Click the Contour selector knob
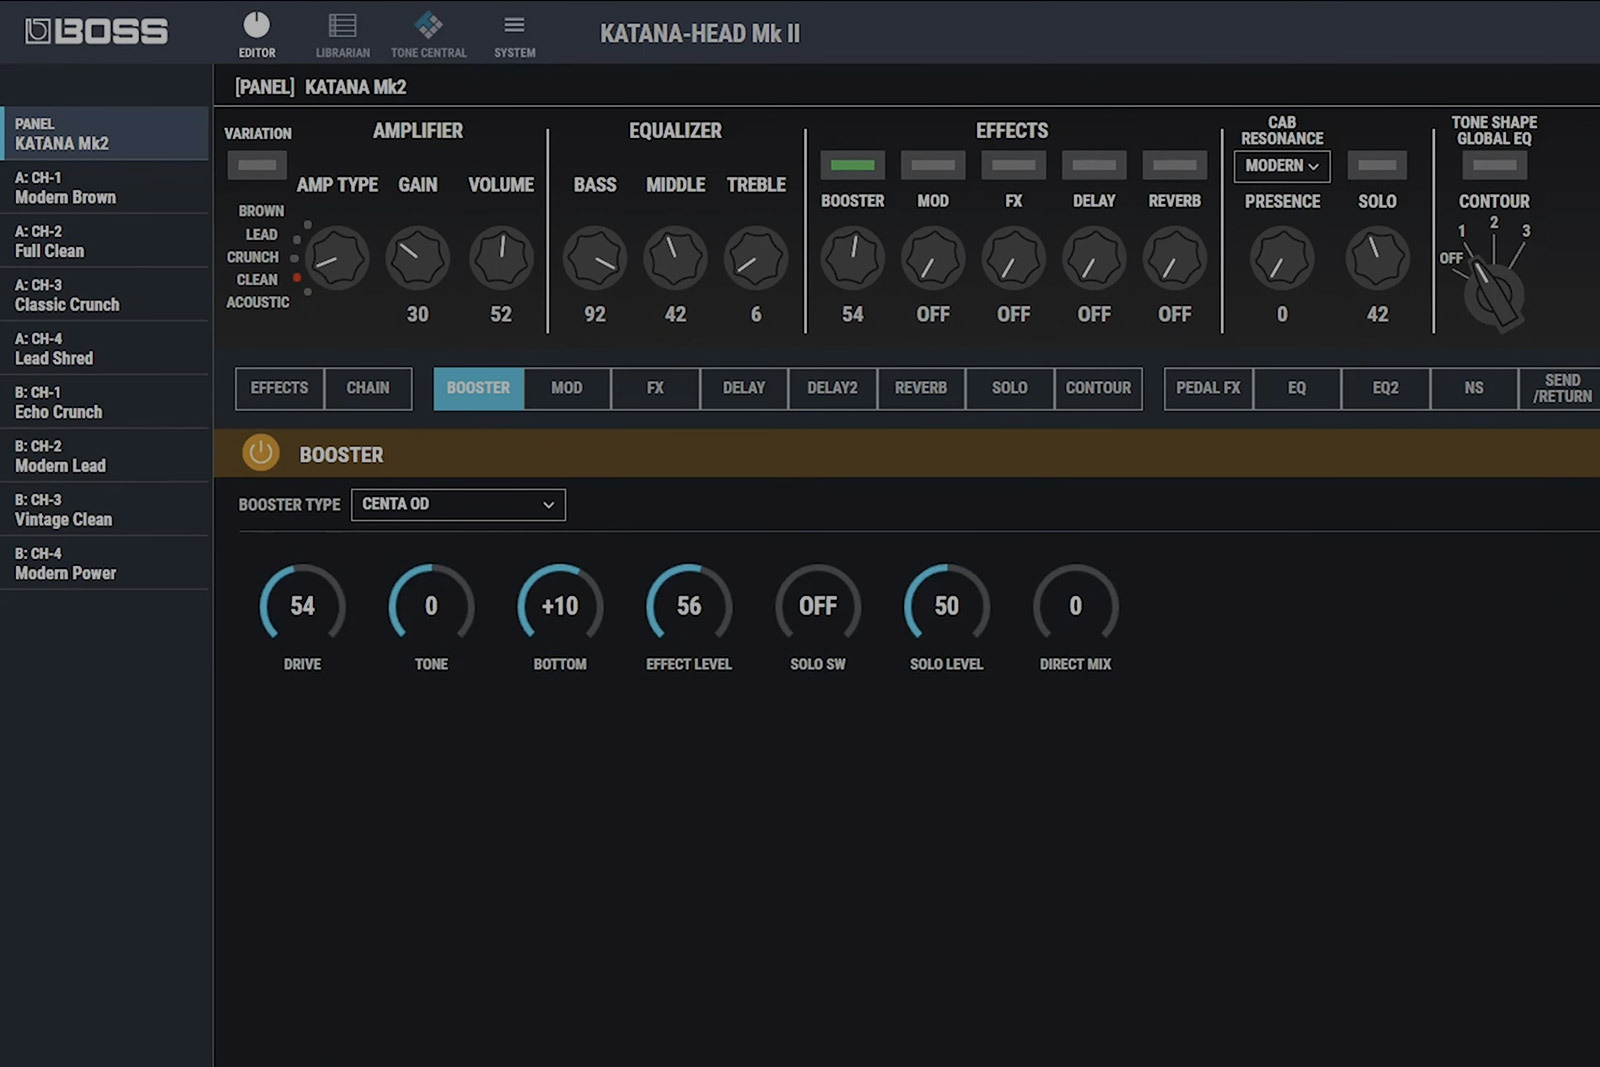This screenshot has width=1600, height=1067. point(1494,295)
